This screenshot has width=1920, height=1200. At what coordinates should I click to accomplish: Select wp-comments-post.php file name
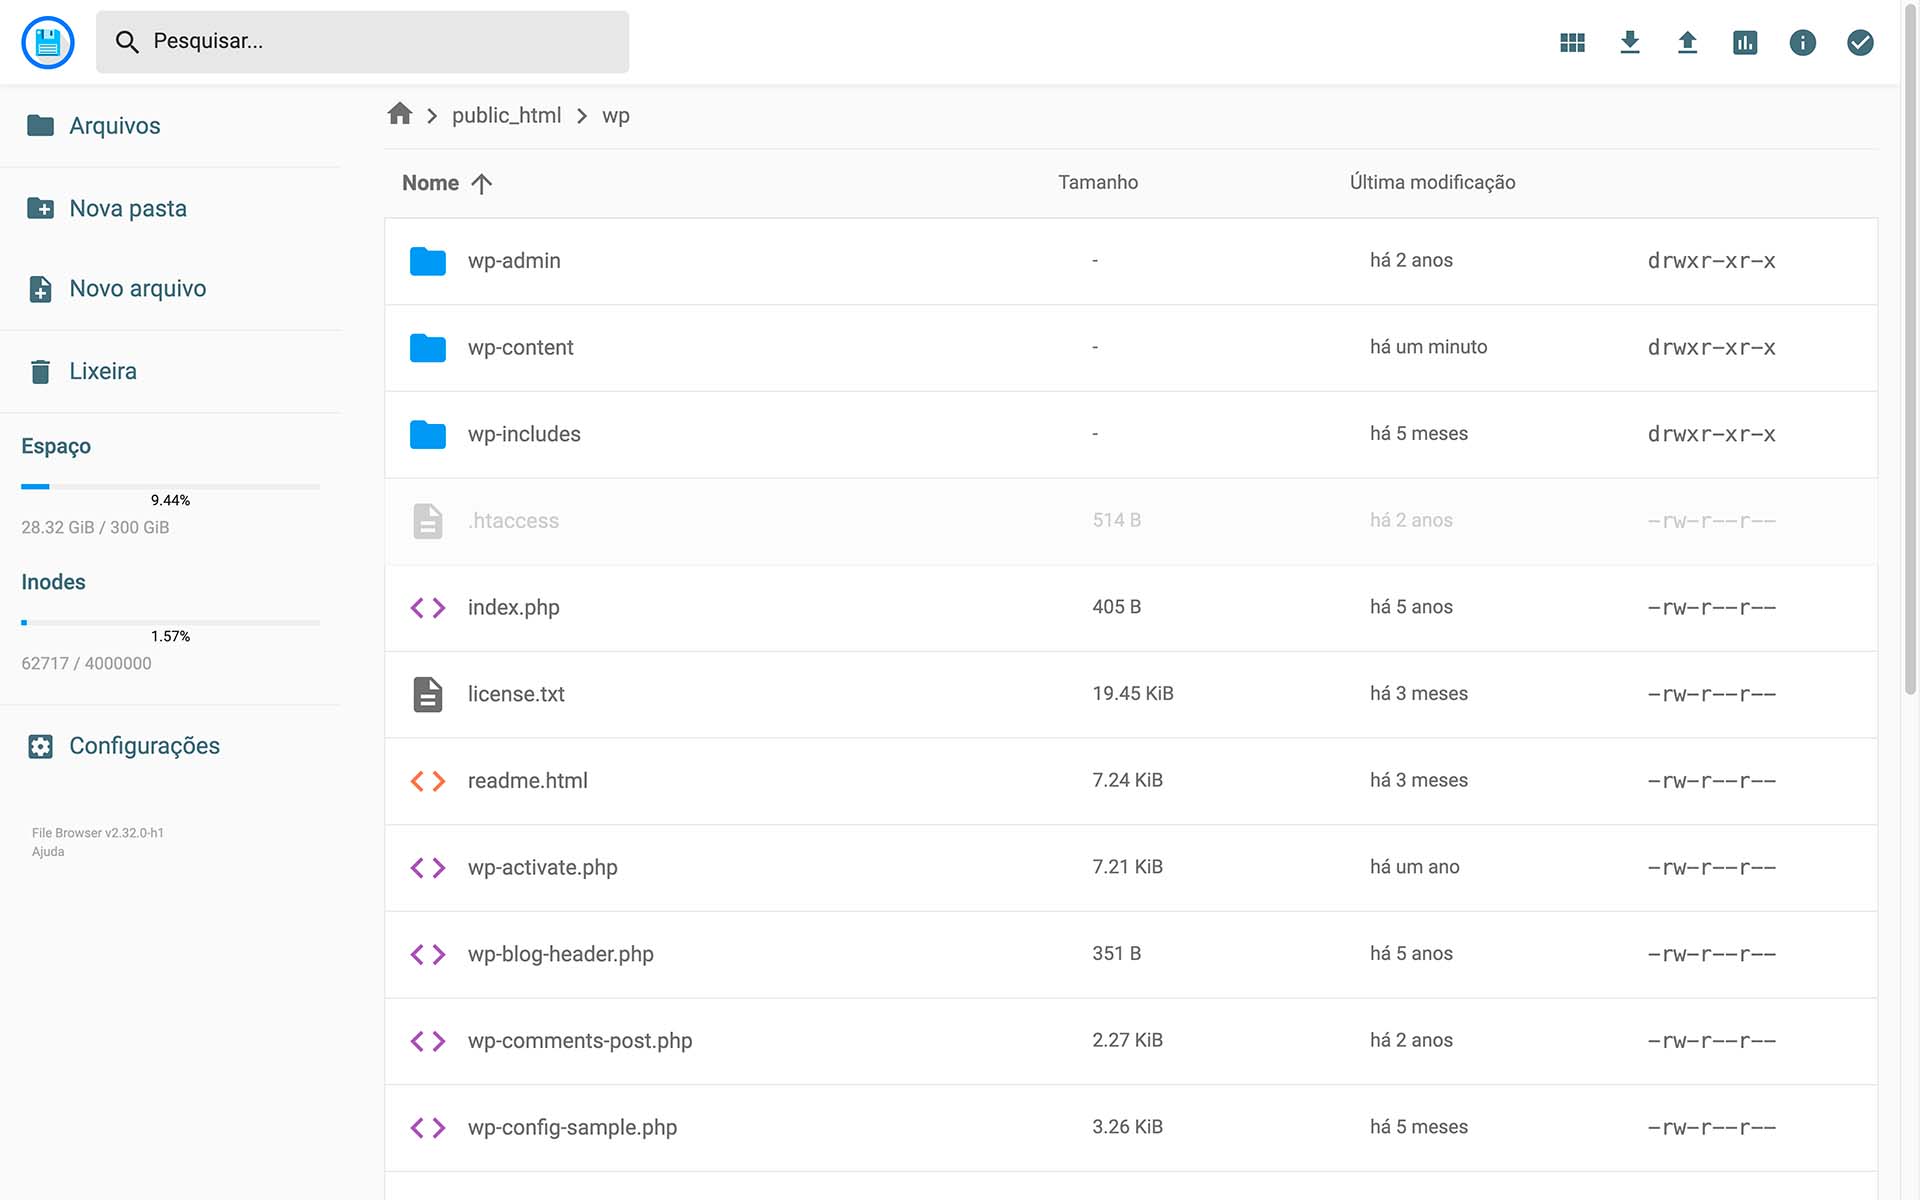(579, 1040)
